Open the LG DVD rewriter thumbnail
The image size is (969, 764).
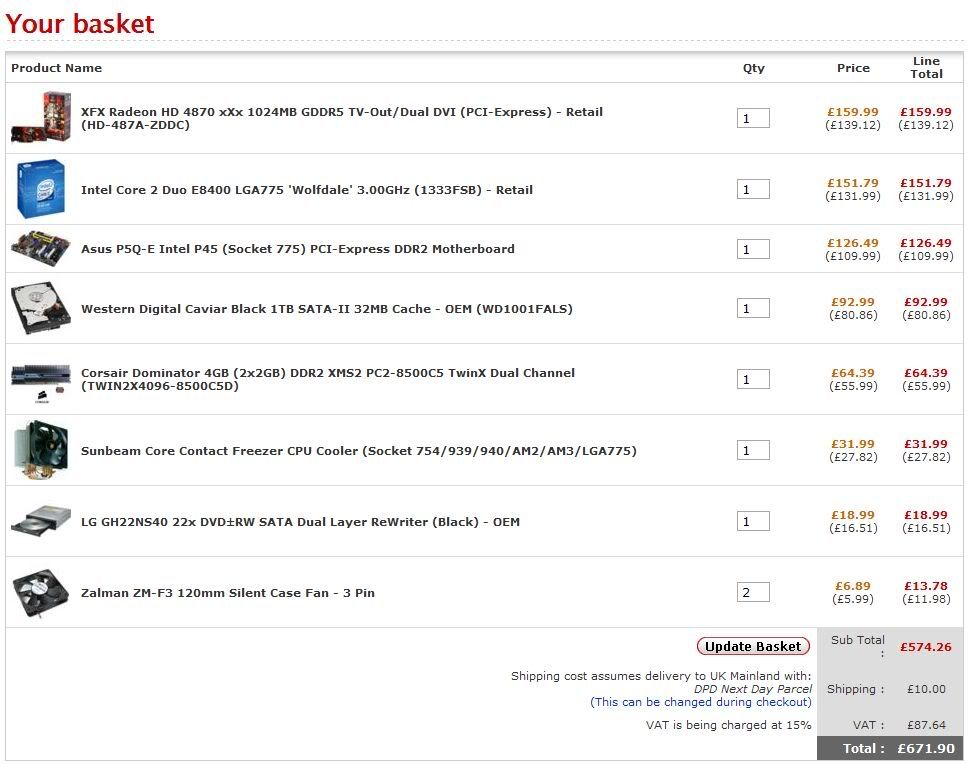[x=41, y=521]
